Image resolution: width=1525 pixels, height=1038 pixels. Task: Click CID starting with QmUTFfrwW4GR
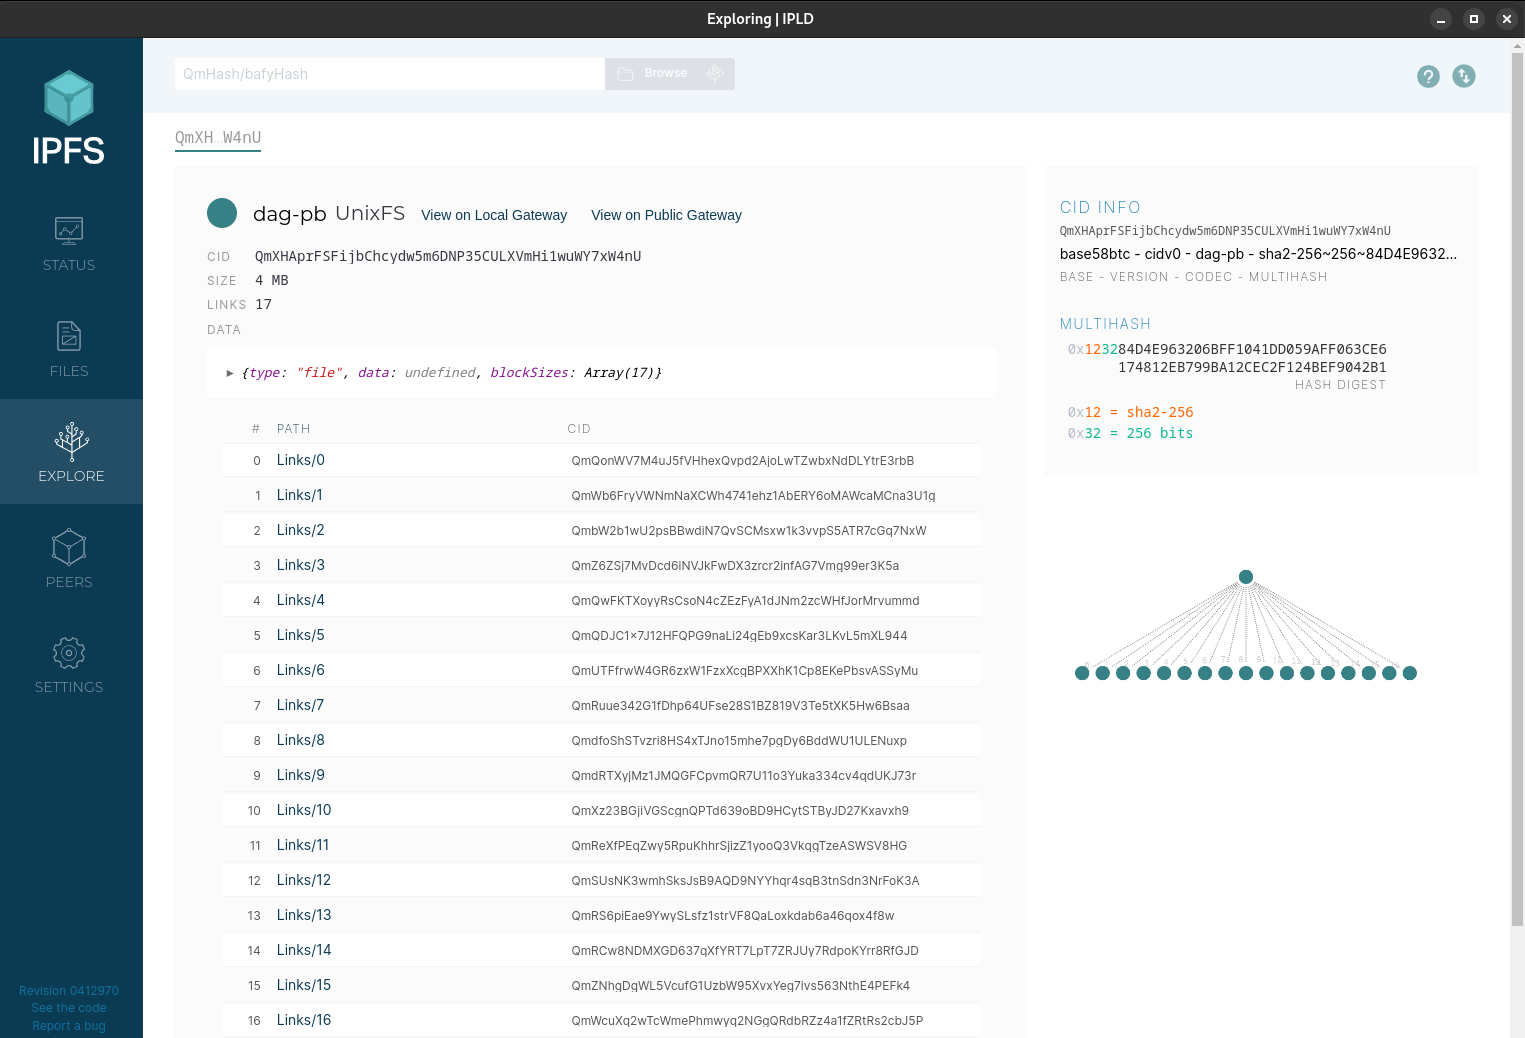(x=745, y=671)
